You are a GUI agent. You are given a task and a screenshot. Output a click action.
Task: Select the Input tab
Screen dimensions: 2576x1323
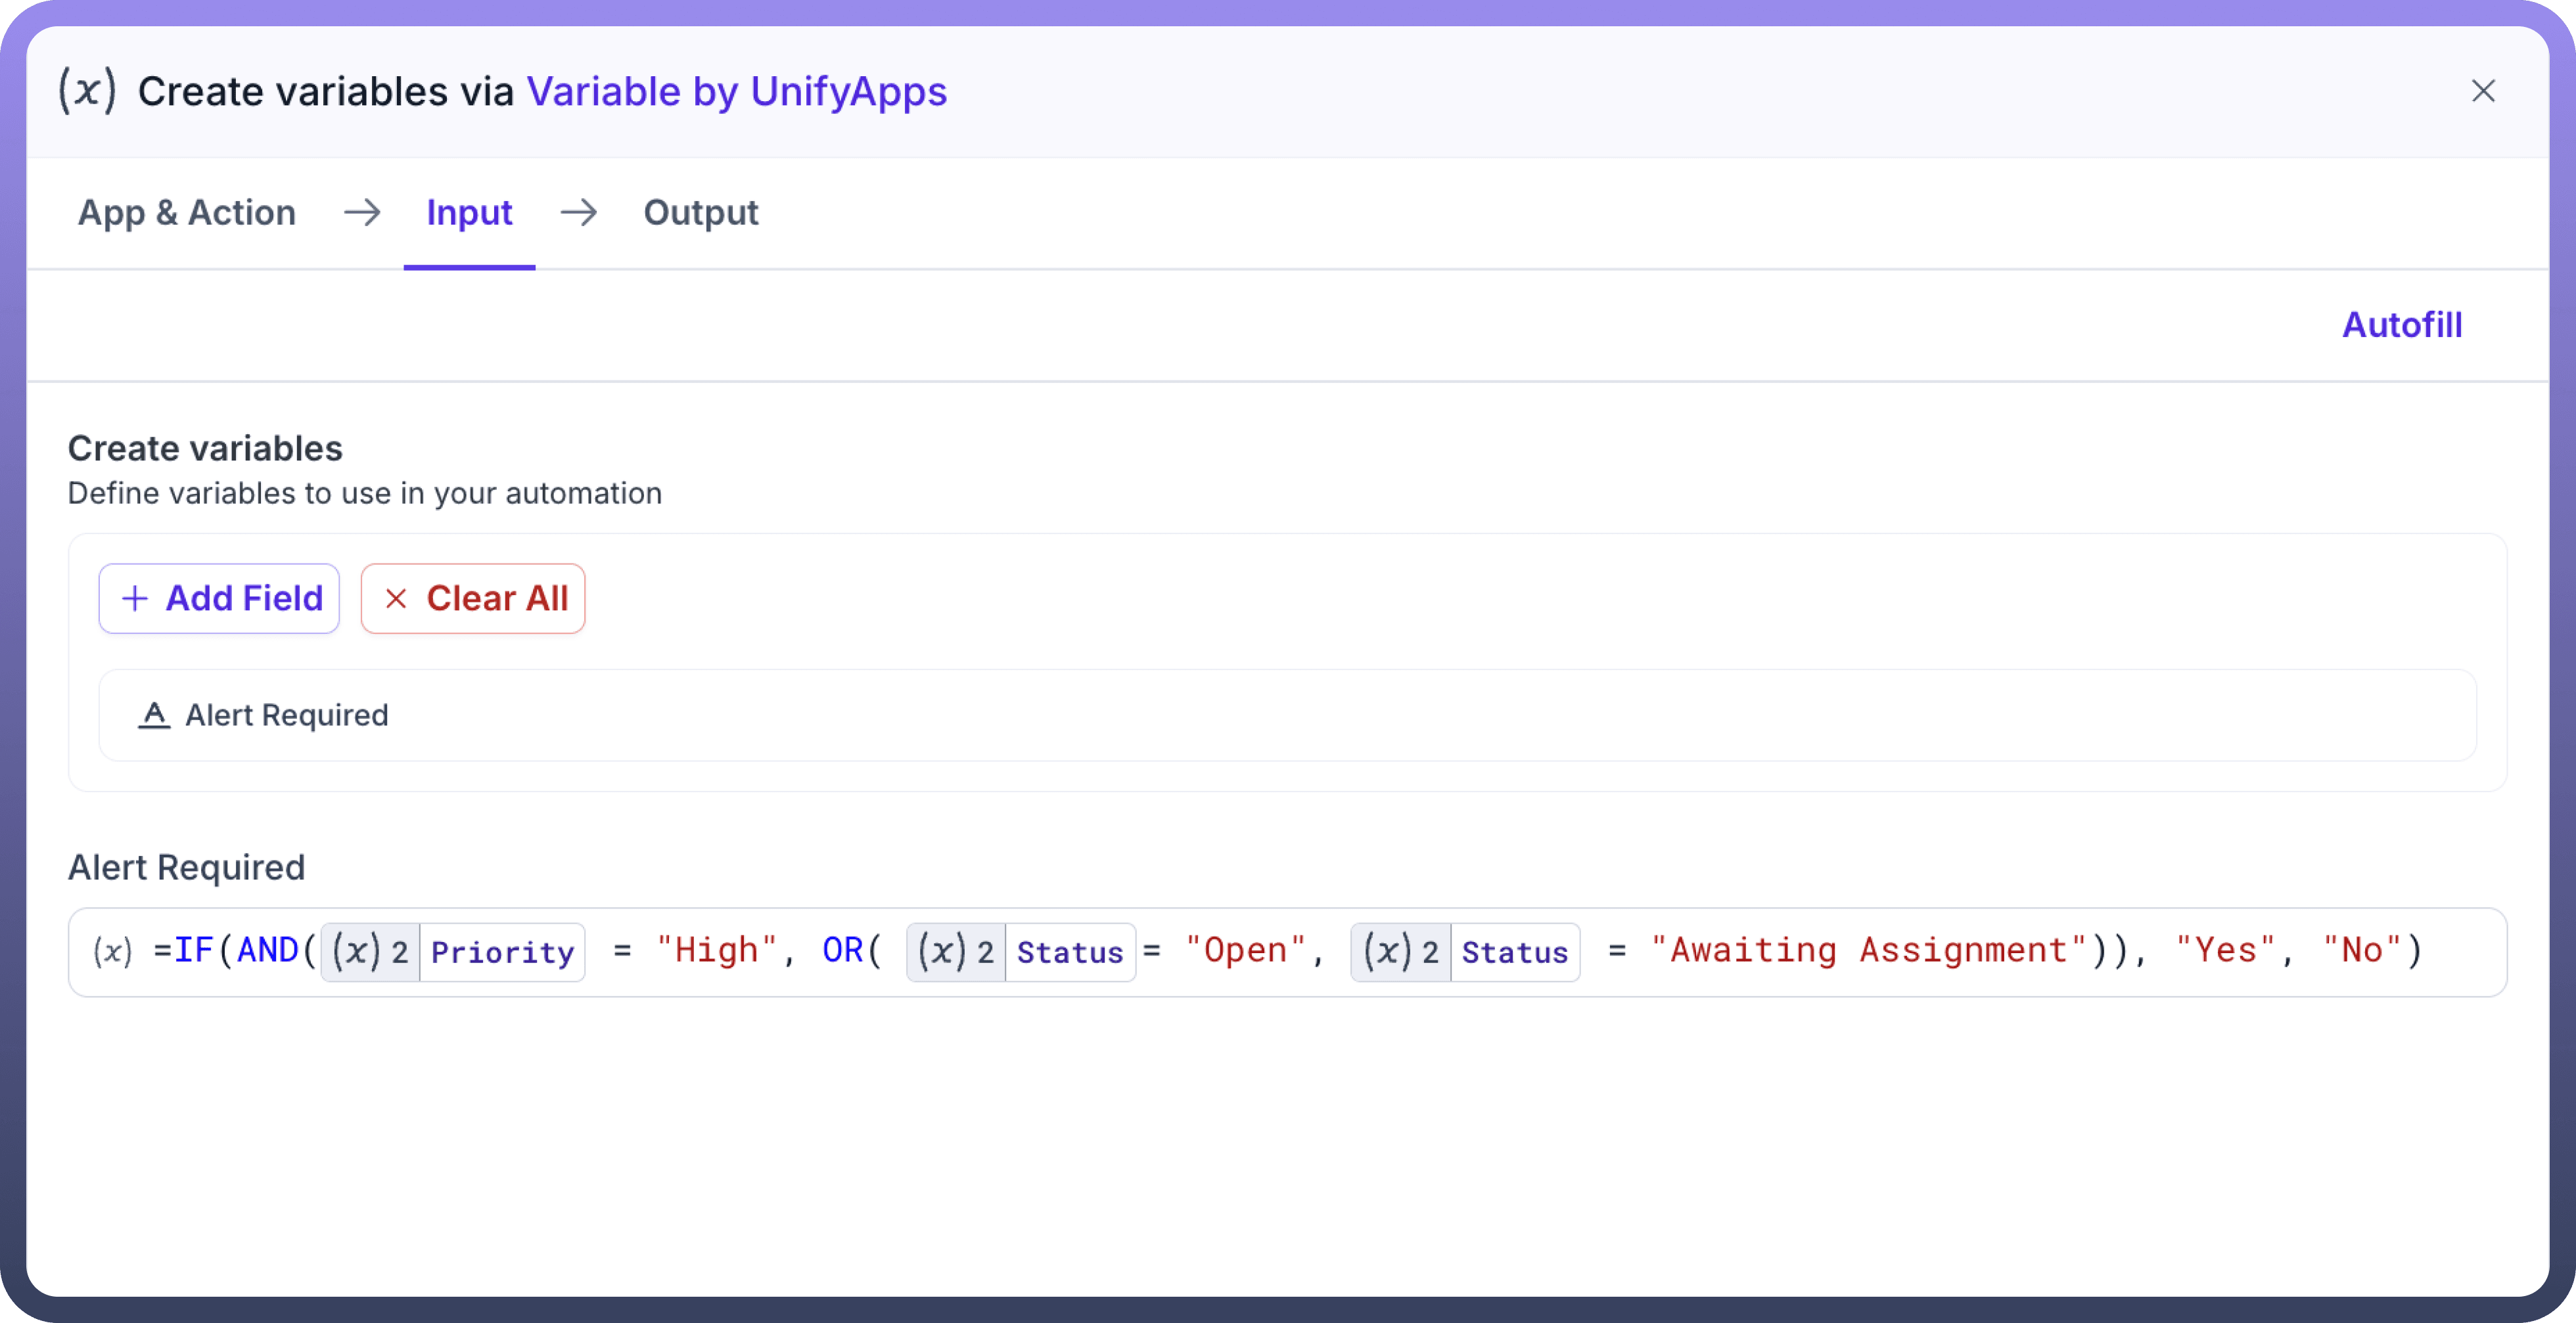pos(469,212)
